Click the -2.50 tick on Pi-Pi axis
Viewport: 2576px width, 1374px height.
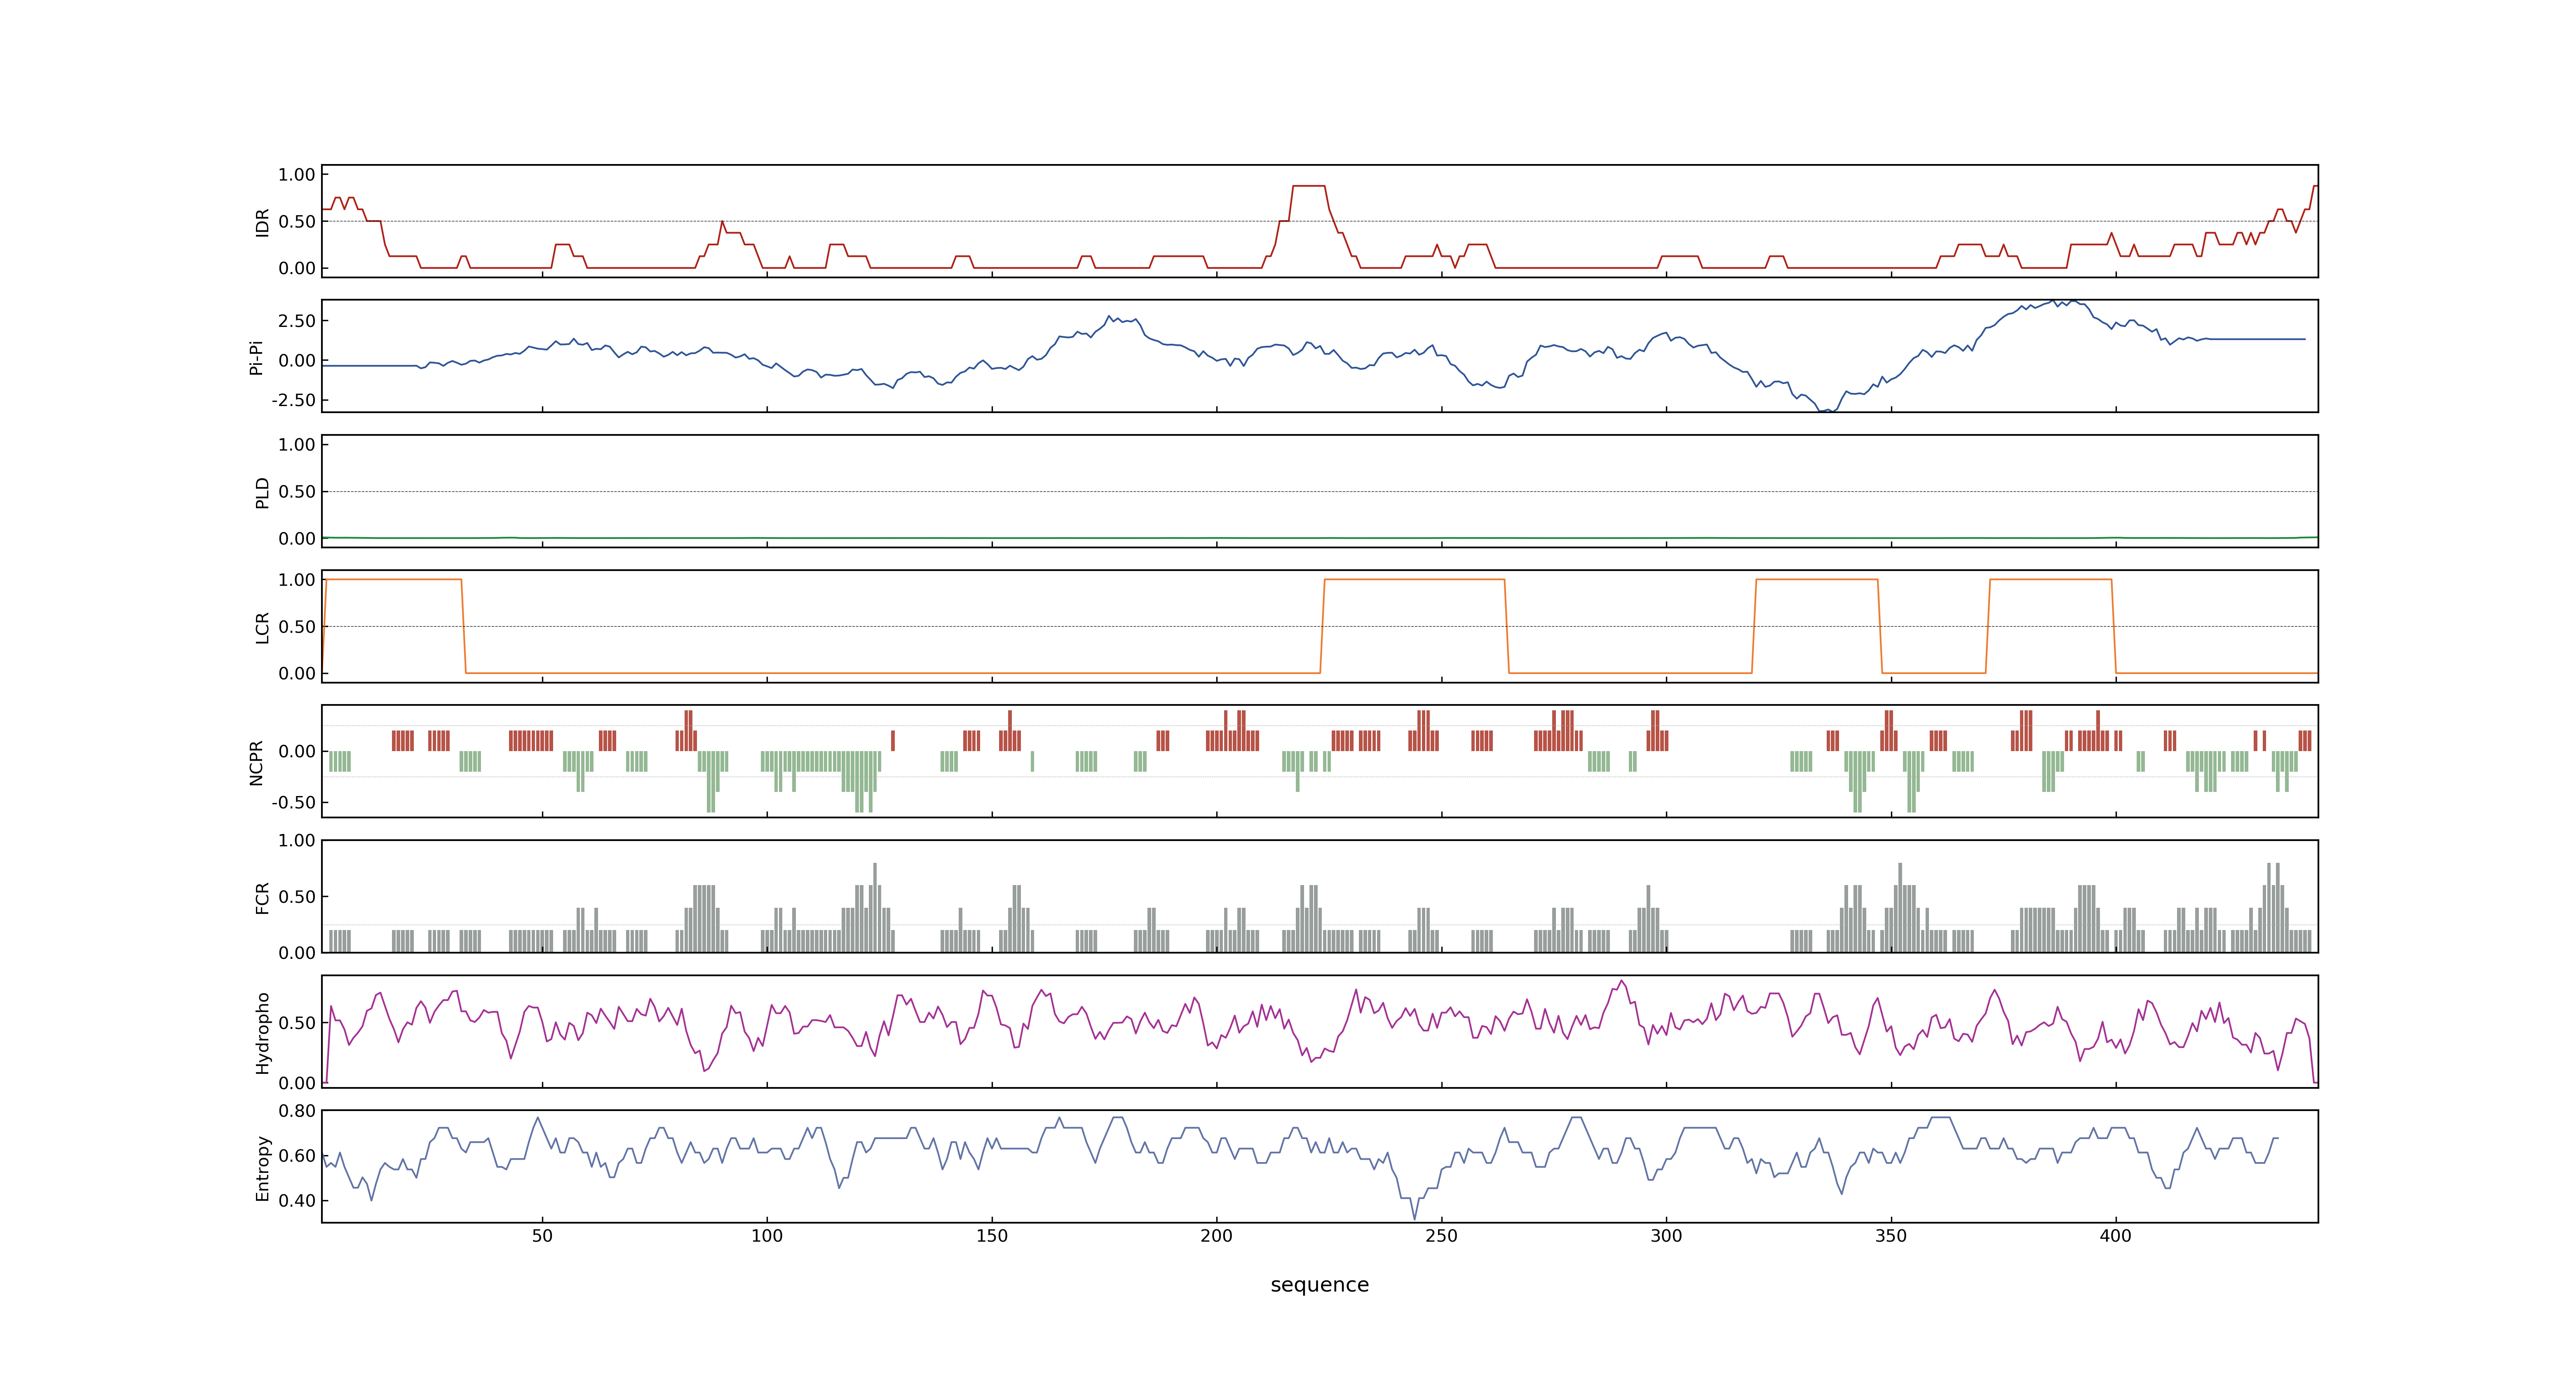point(293,400)
